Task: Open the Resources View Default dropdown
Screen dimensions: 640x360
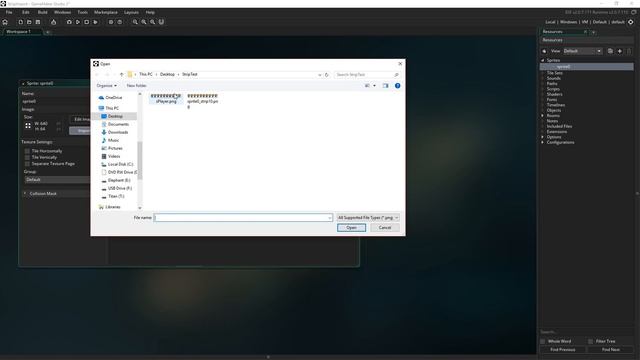Action: point(583,51)
